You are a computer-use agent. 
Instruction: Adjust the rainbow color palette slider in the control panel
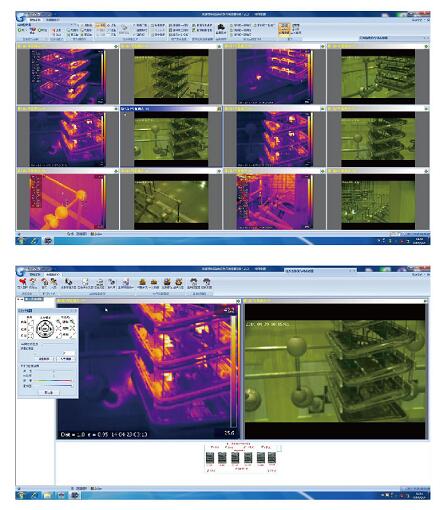point(53,381)
